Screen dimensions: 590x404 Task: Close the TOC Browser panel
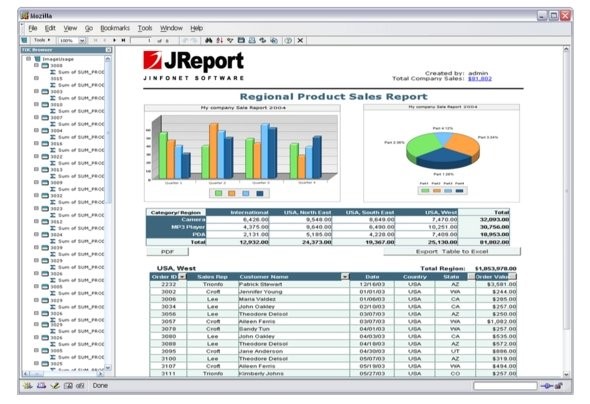click(x=108, y=50)
